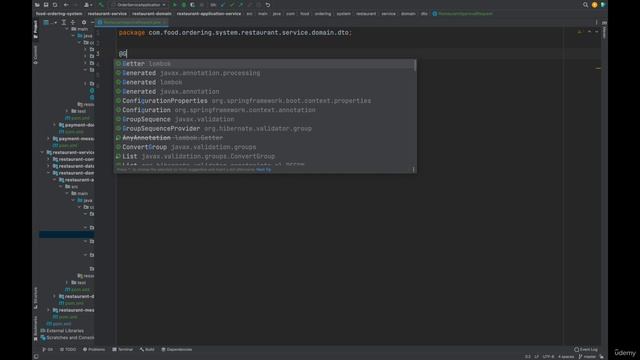This screenshot has width=640, height=360.
Task: Click the Build project hammer icon
Action: [x=101, y=5]
